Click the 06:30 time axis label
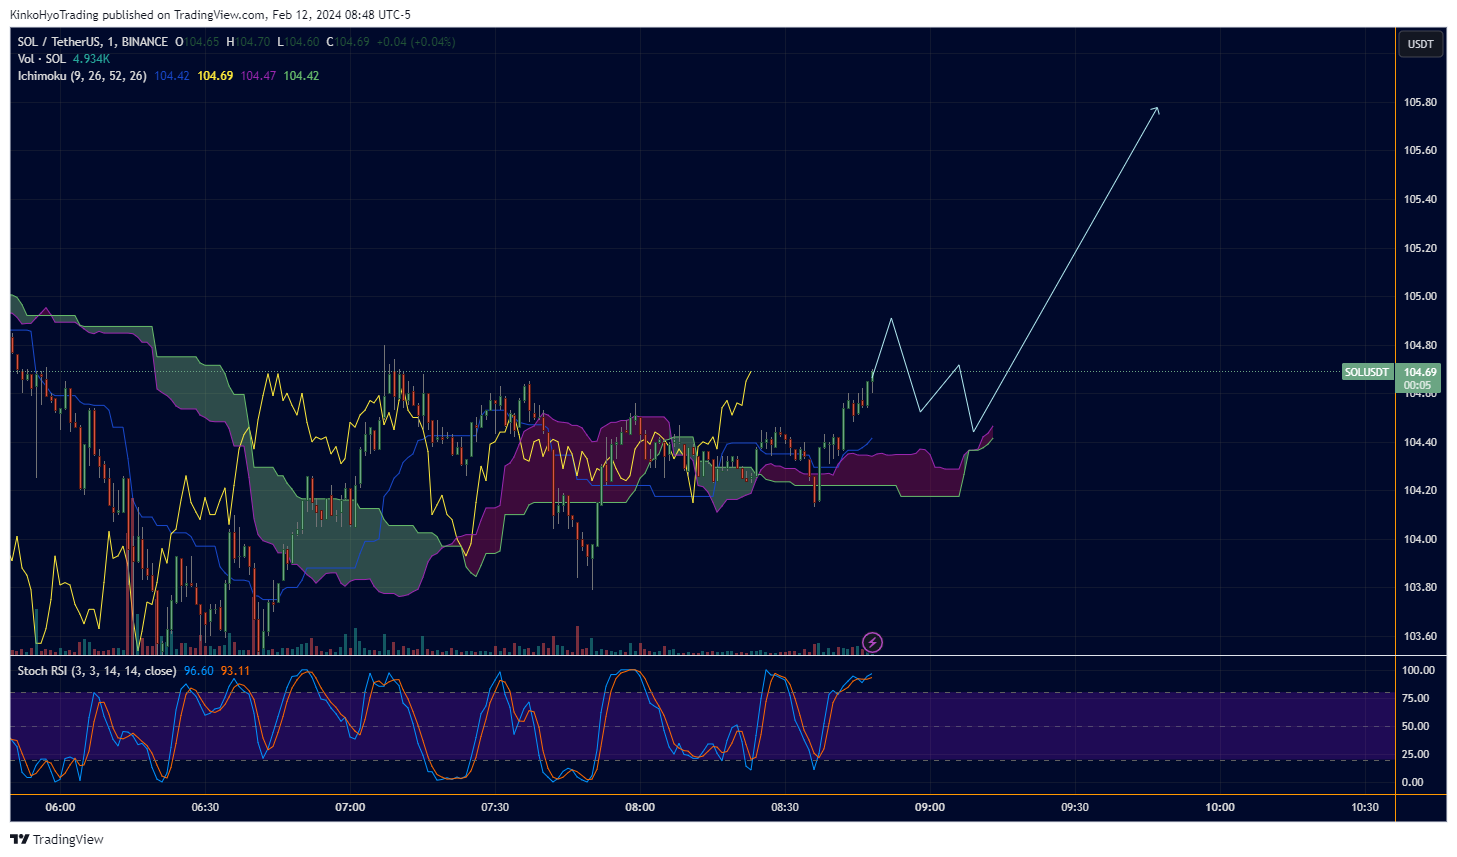The image size is (1457, 857). tap(205, 807)
